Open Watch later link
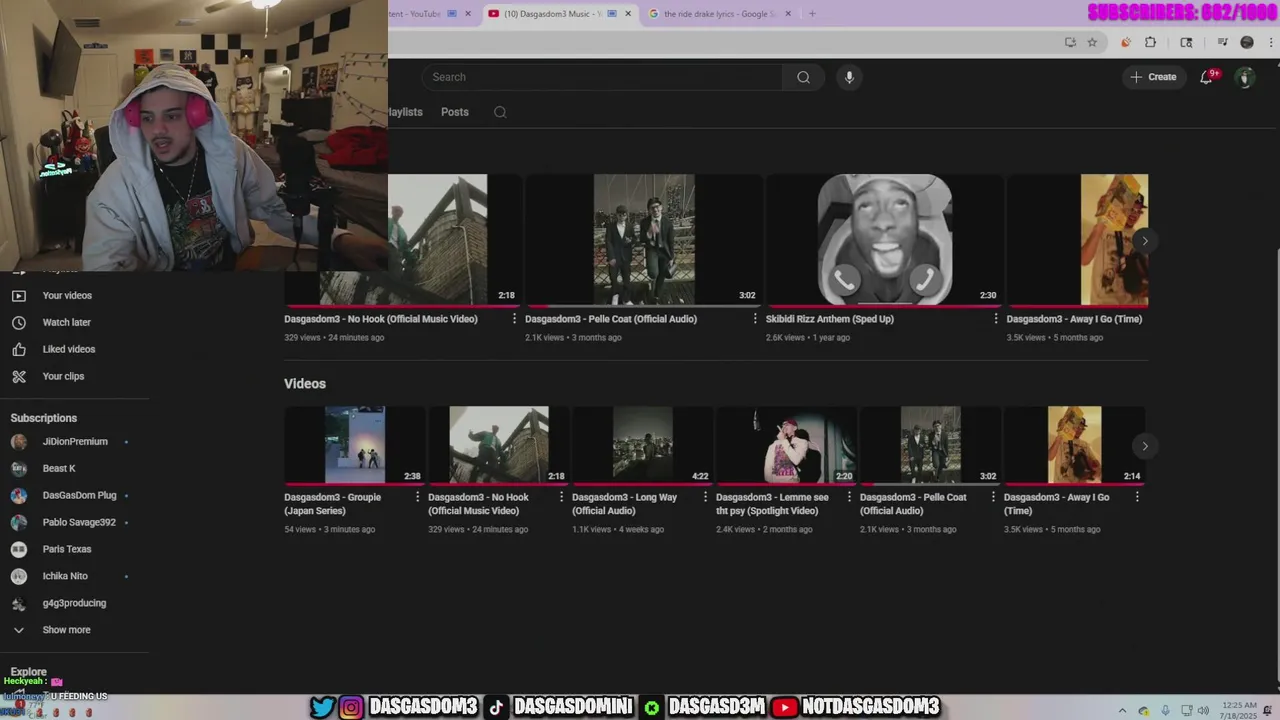1280x720 pixels. (67, 323)
